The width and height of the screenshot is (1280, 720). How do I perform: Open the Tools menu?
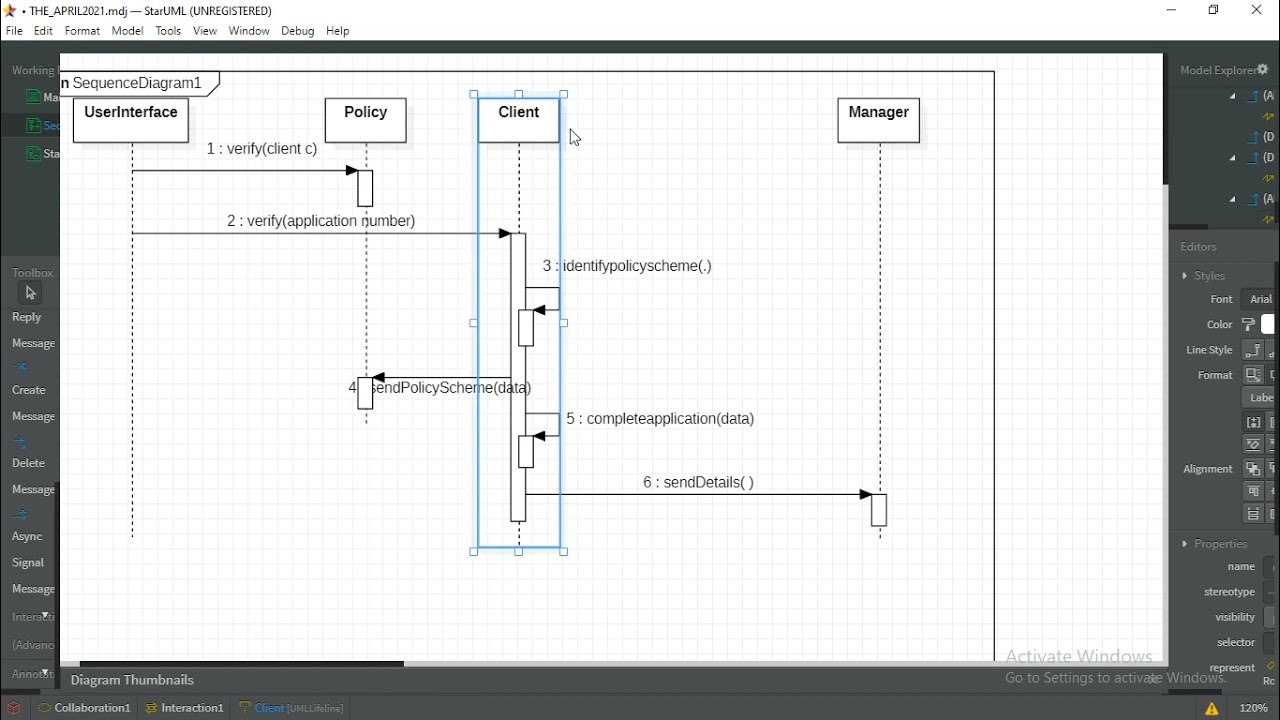pos(169,32)
